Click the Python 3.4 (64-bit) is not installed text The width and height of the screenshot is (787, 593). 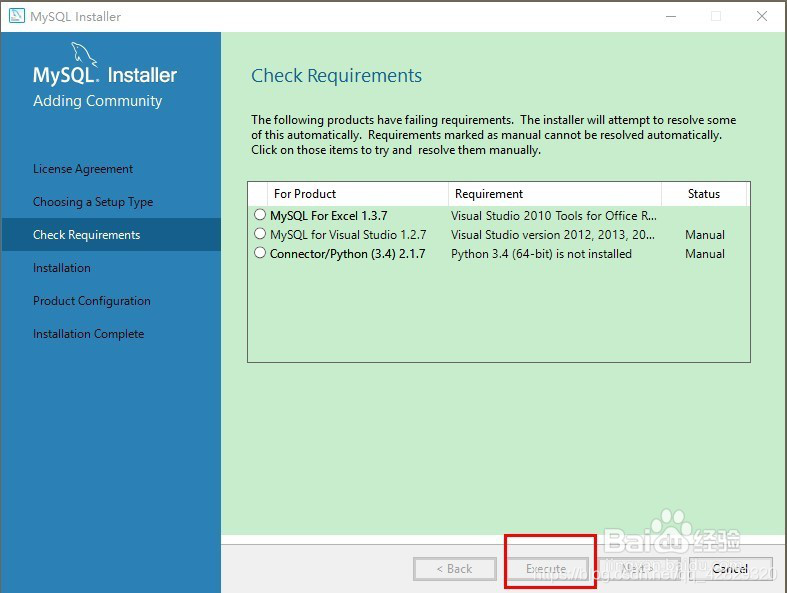[x=541, y=254]
